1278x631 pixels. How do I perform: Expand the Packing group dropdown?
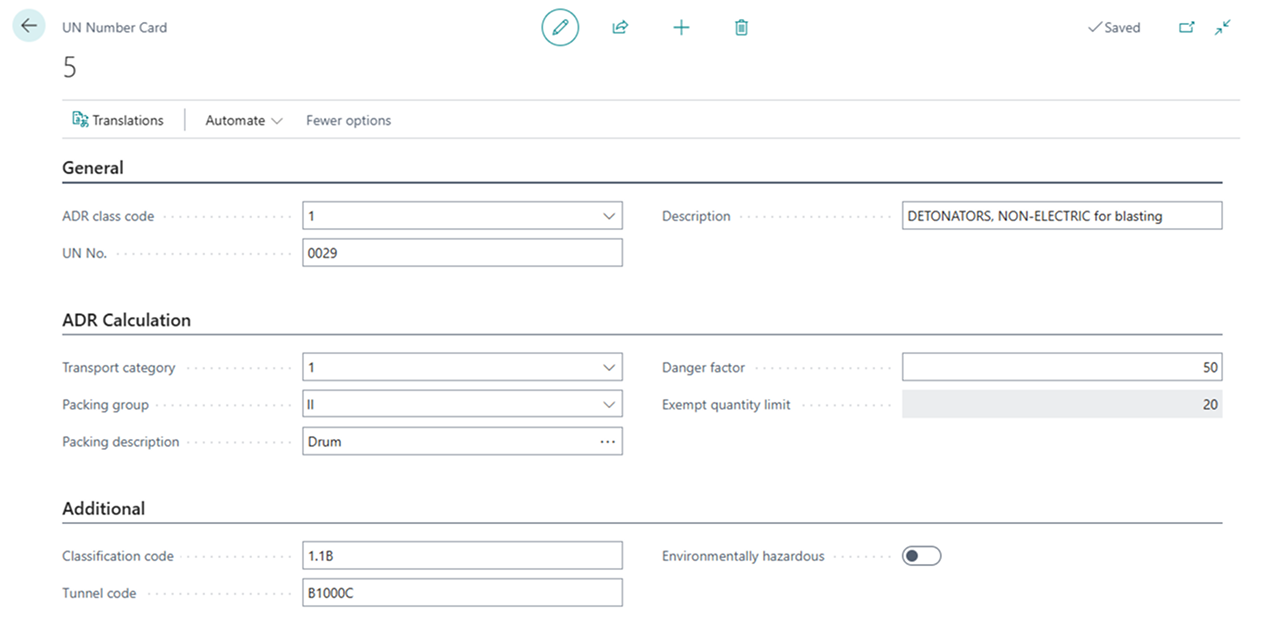pyautogui.click(x=609, y=405)
